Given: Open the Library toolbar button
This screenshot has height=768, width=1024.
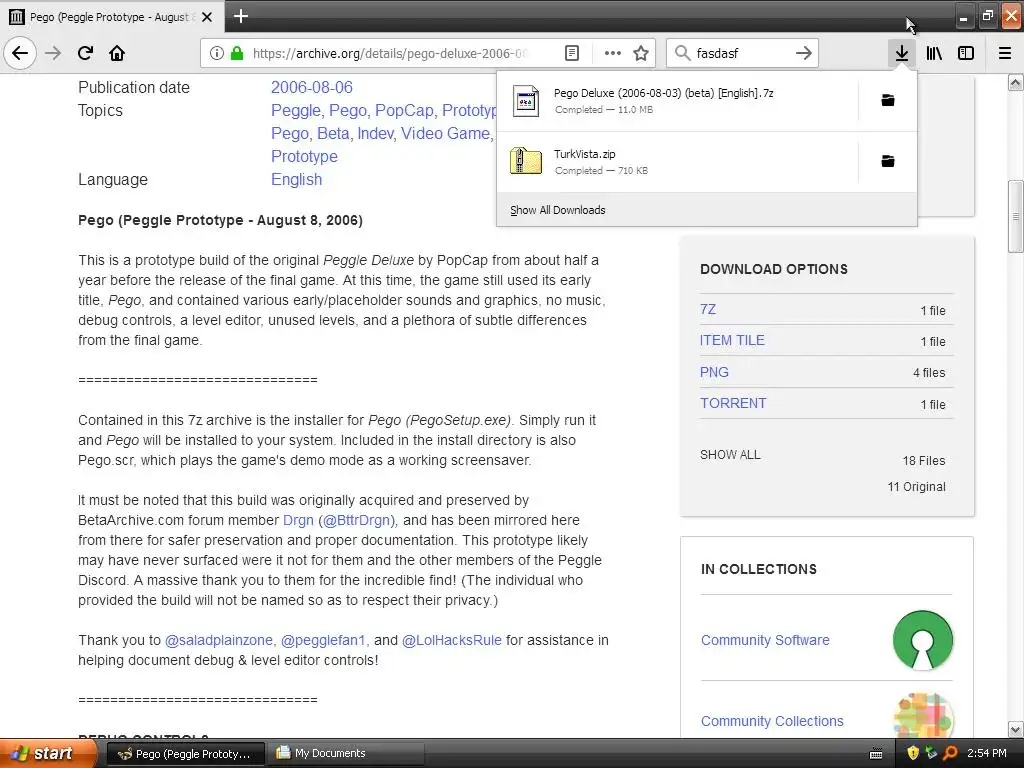Looking at the screenshot, I should [934, 53].
